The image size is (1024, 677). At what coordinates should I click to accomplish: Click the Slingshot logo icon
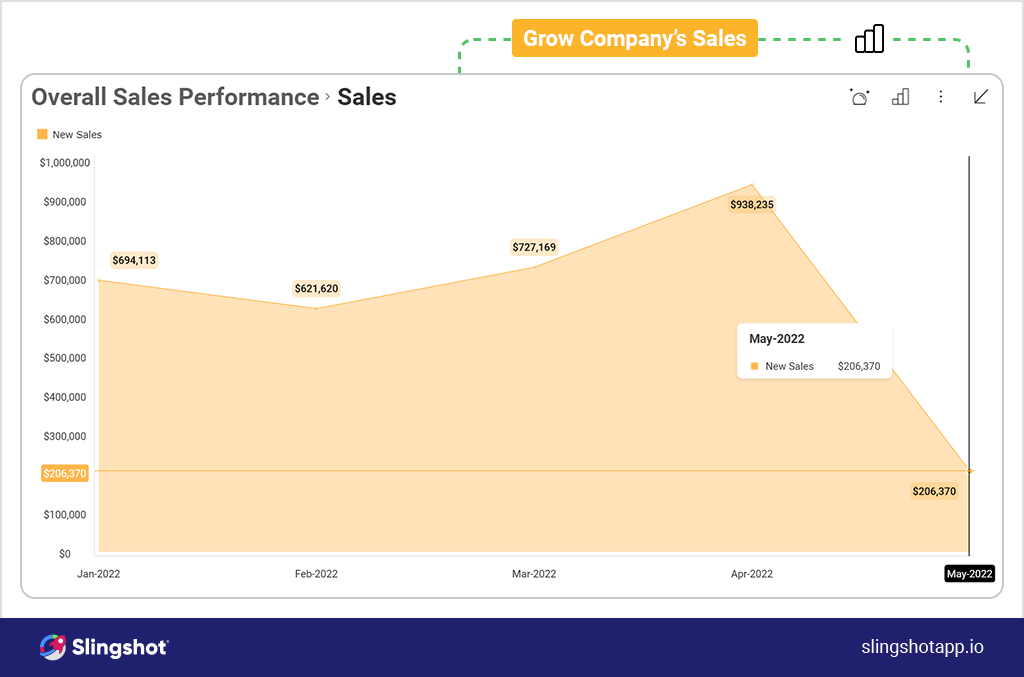[x=53, y=647]
